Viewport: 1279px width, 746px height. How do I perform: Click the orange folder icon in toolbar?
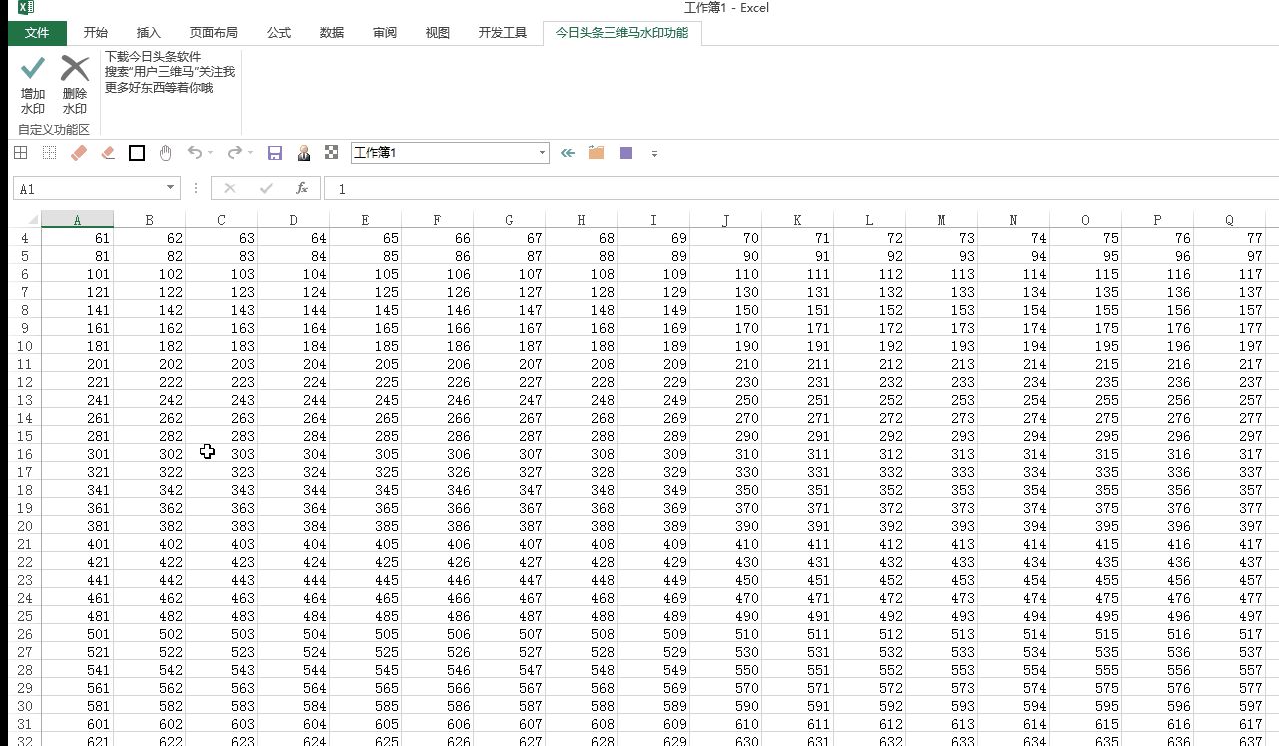597,153
